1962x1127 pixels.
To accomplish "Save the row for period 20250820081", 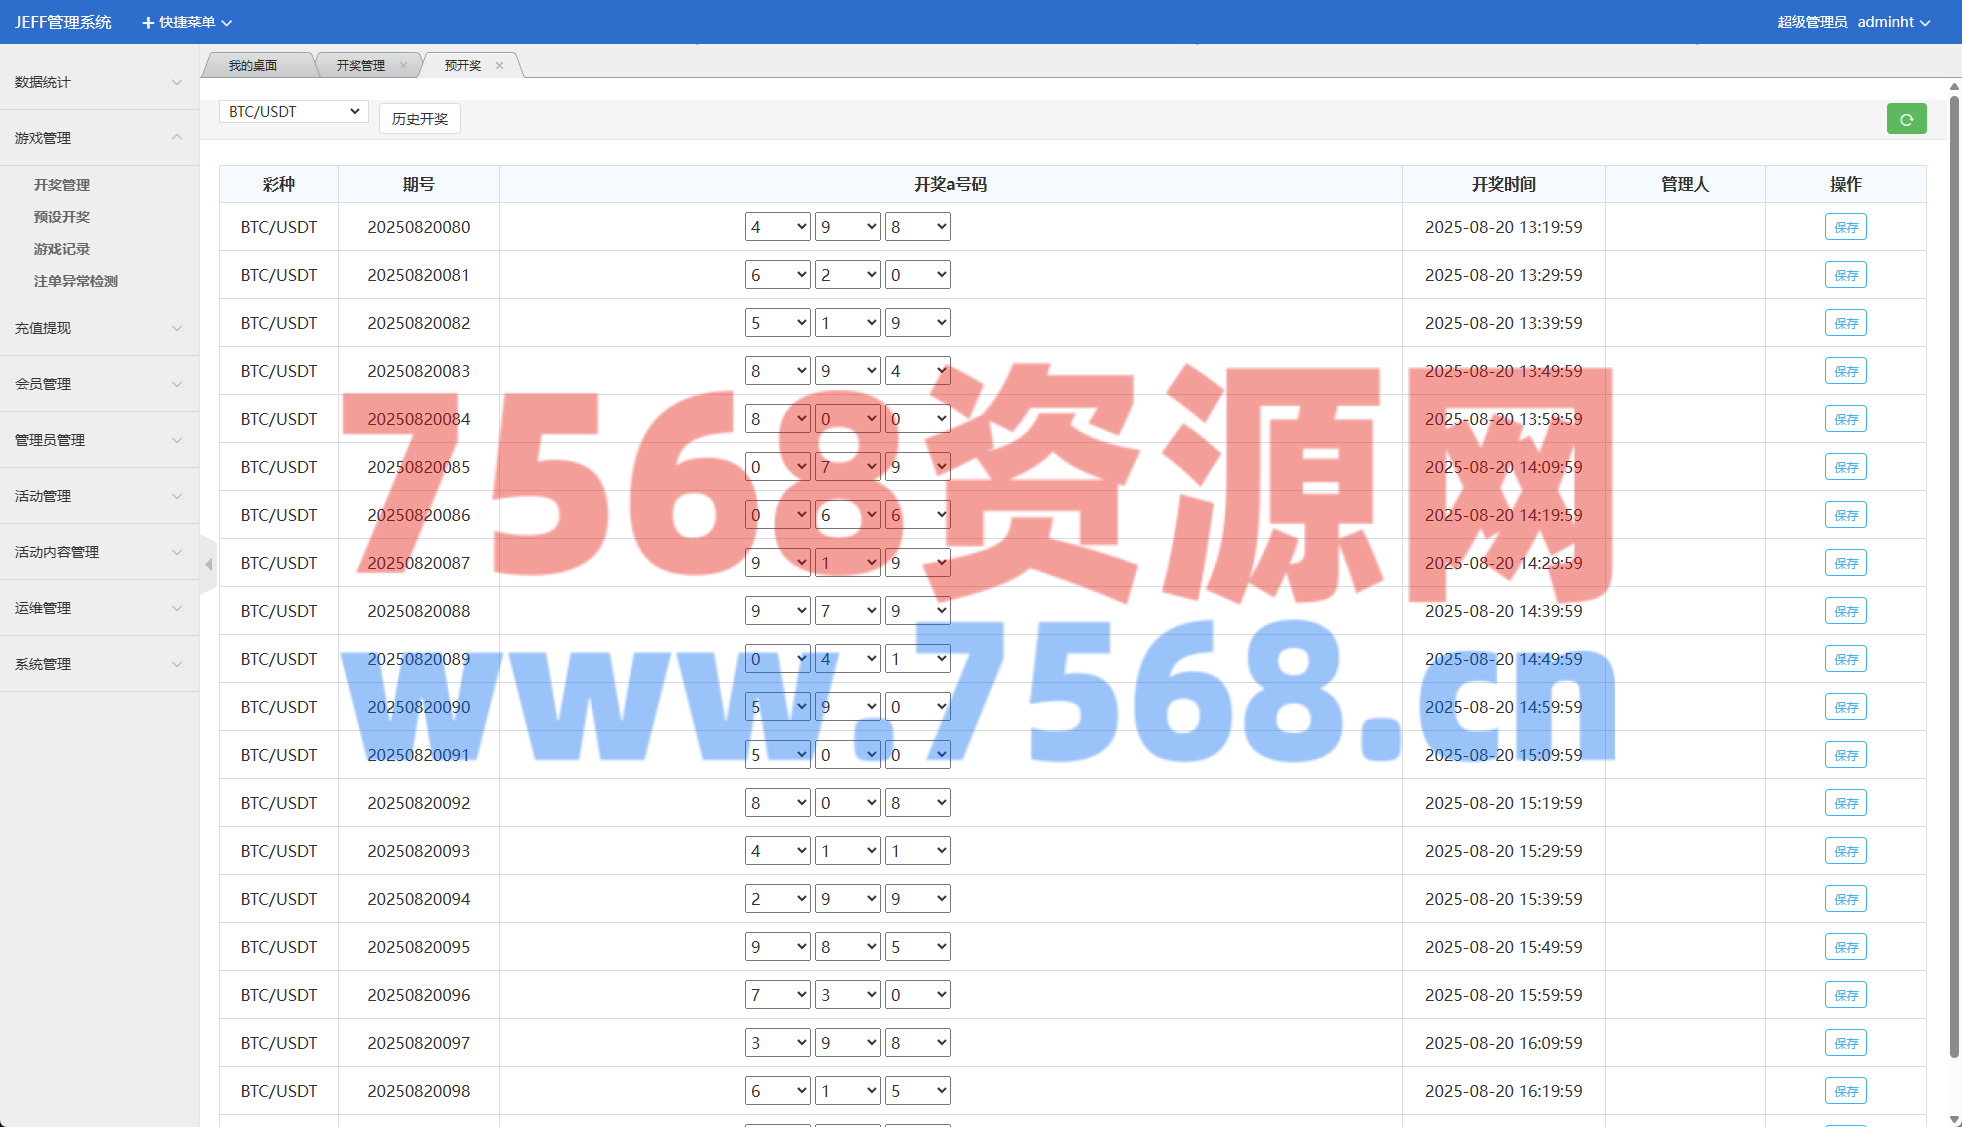I will click(1845, 275).
